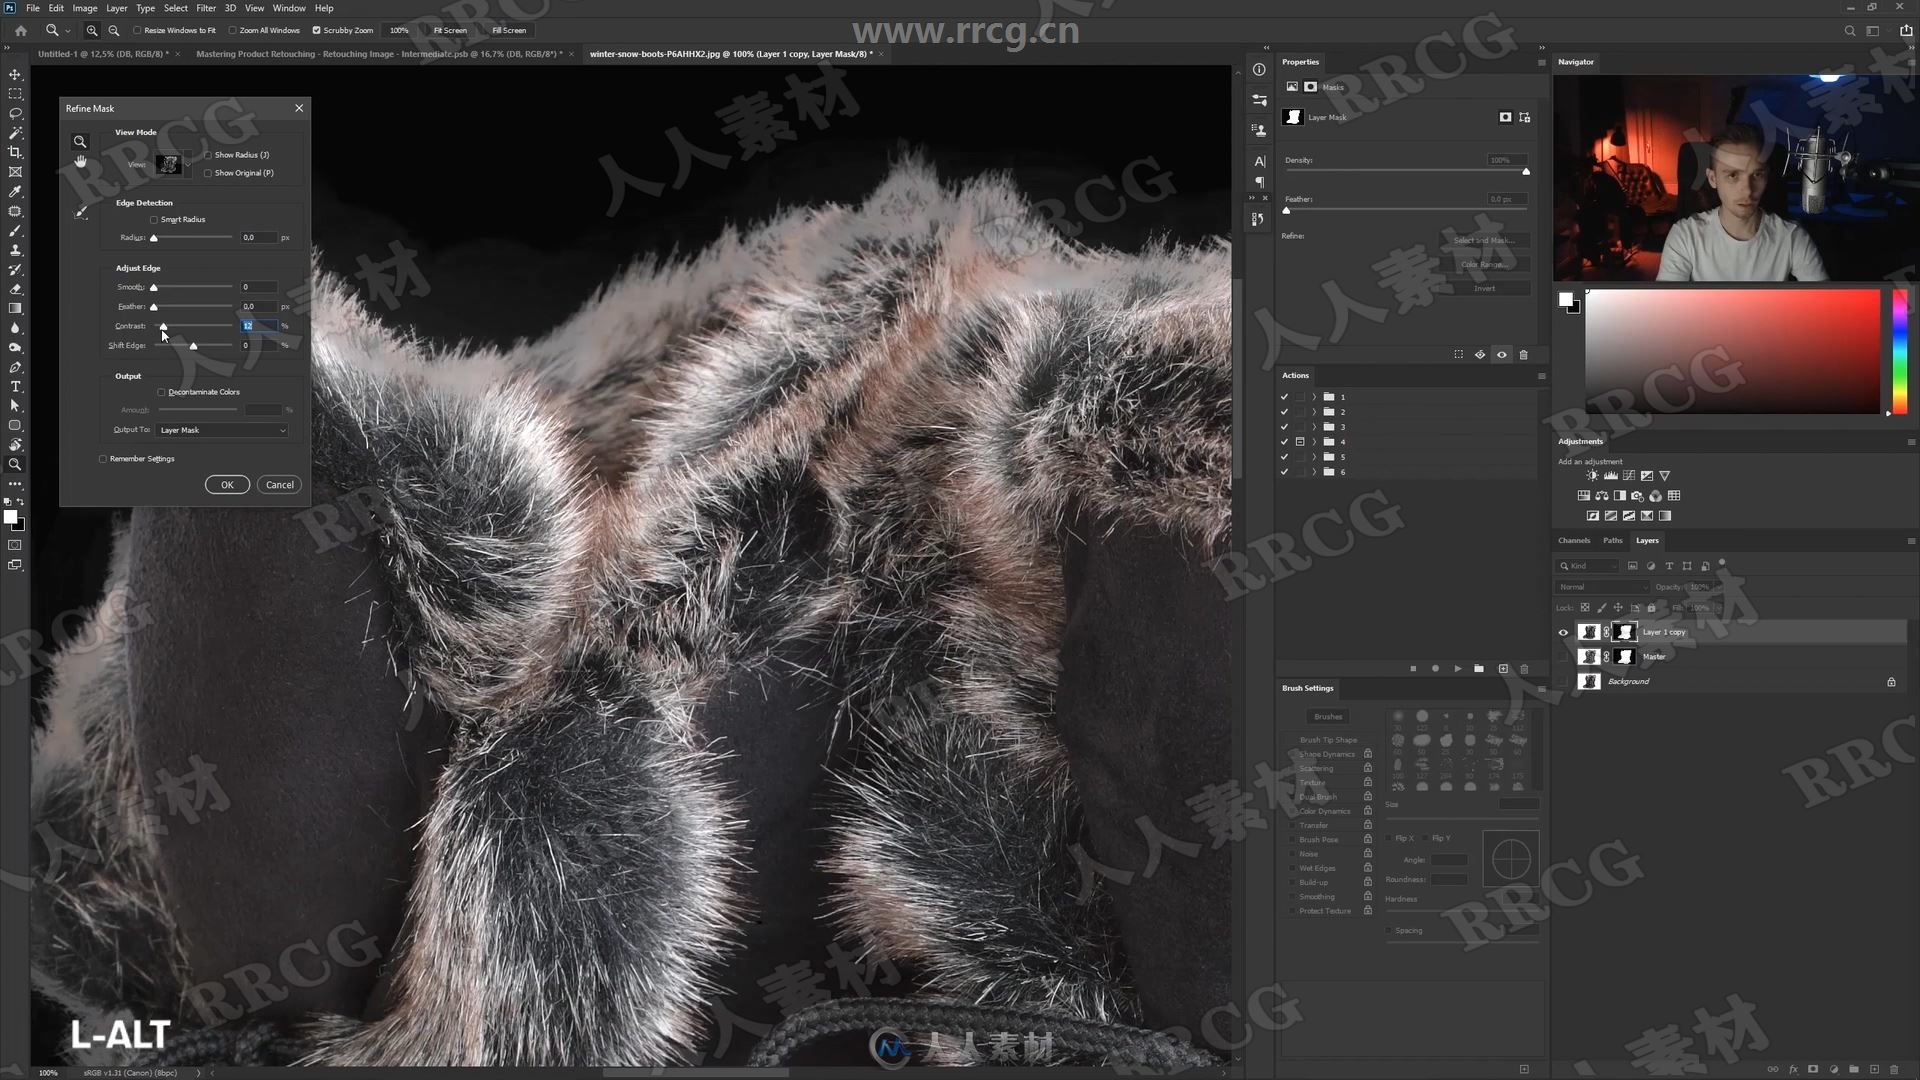Select the Zoom tool in left toolbar
Screen dimensions: 1920x1080
coord(15,464)
